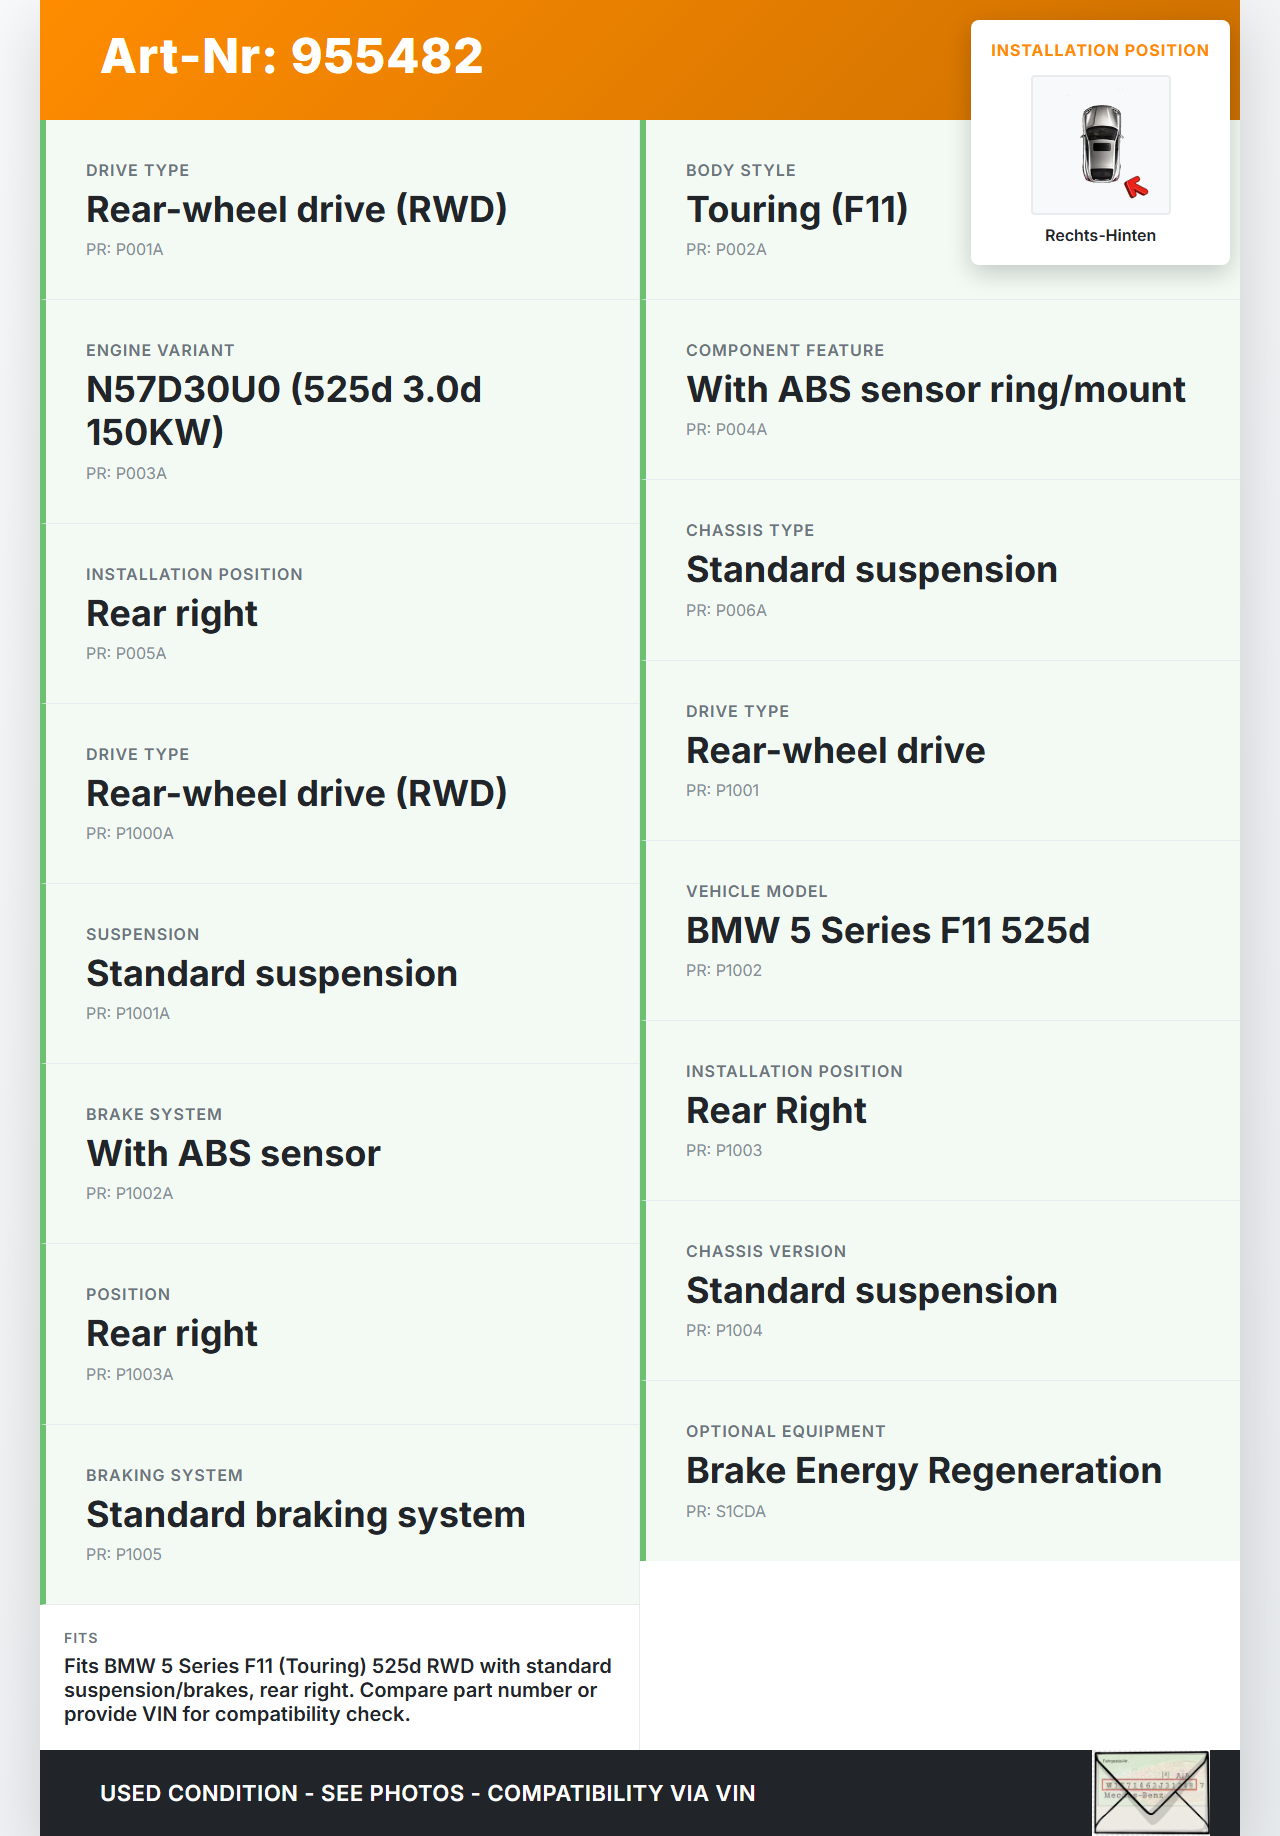1280x1836 pixels.
Task: Click the Brake Energy Regeneration equipment entry
Action: [x=924, y=1470]
